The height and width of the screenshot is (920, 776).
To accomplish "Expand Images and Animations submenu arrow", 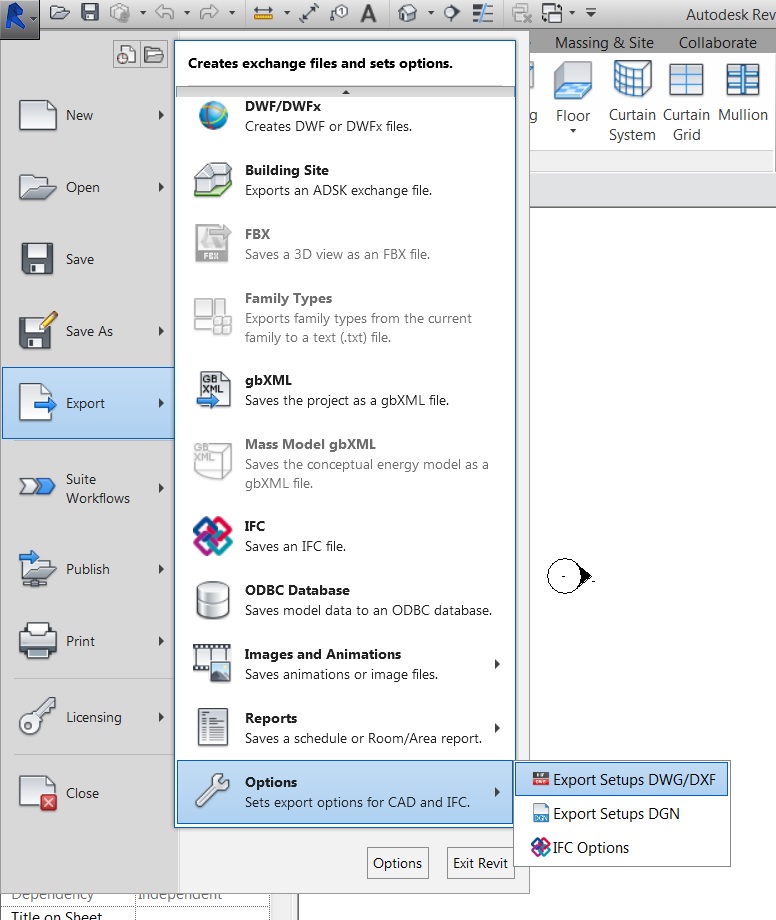I will [497, 664].
